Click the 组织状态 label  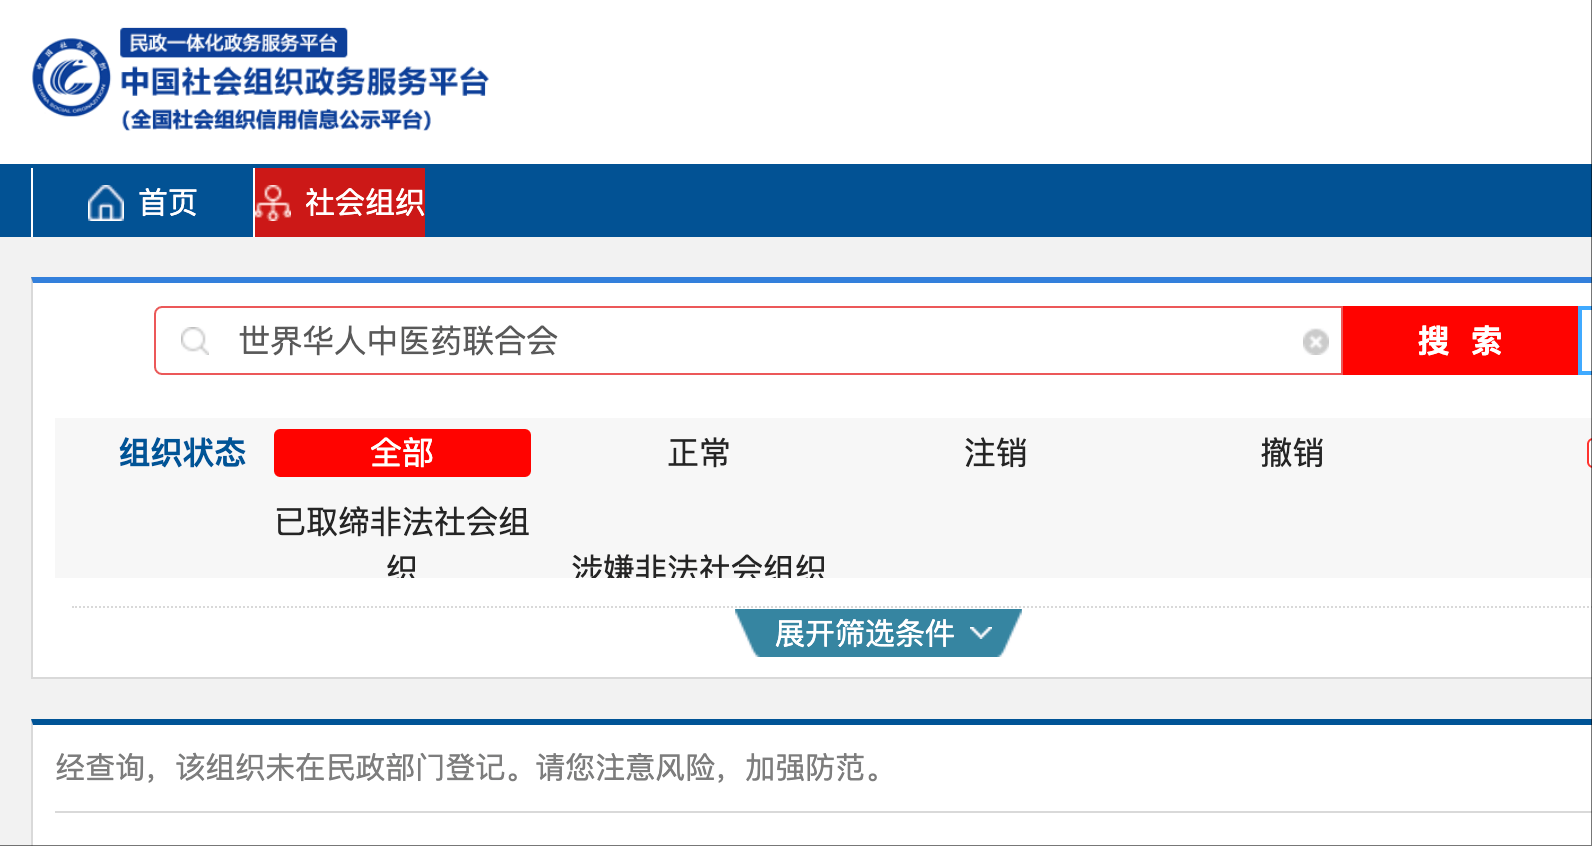182,453
